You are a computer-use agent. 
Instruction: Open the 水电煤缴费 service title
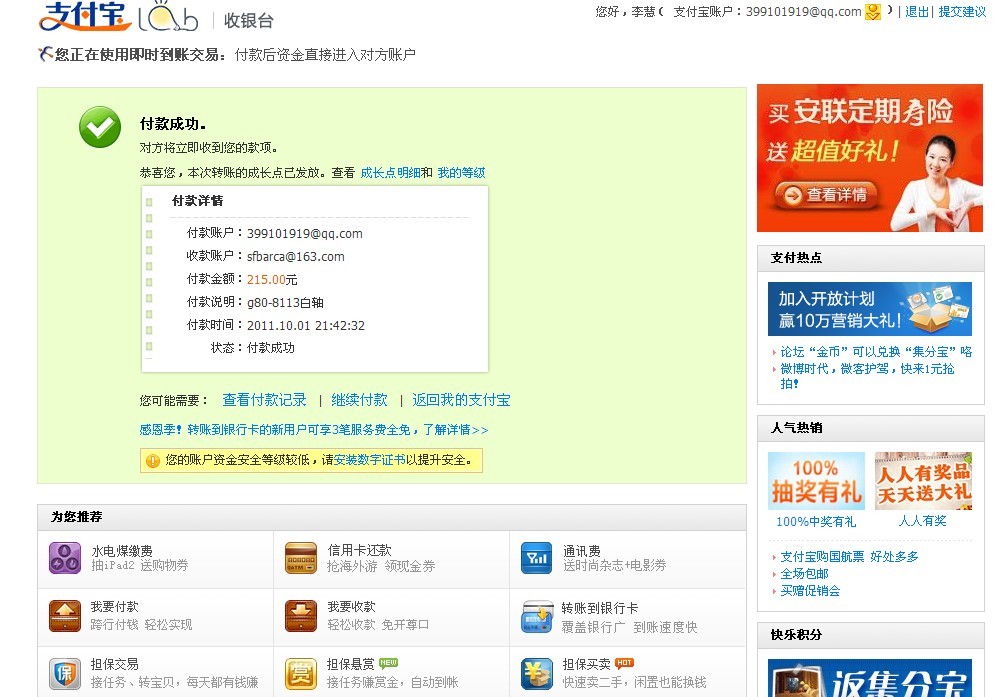[122, 551]
